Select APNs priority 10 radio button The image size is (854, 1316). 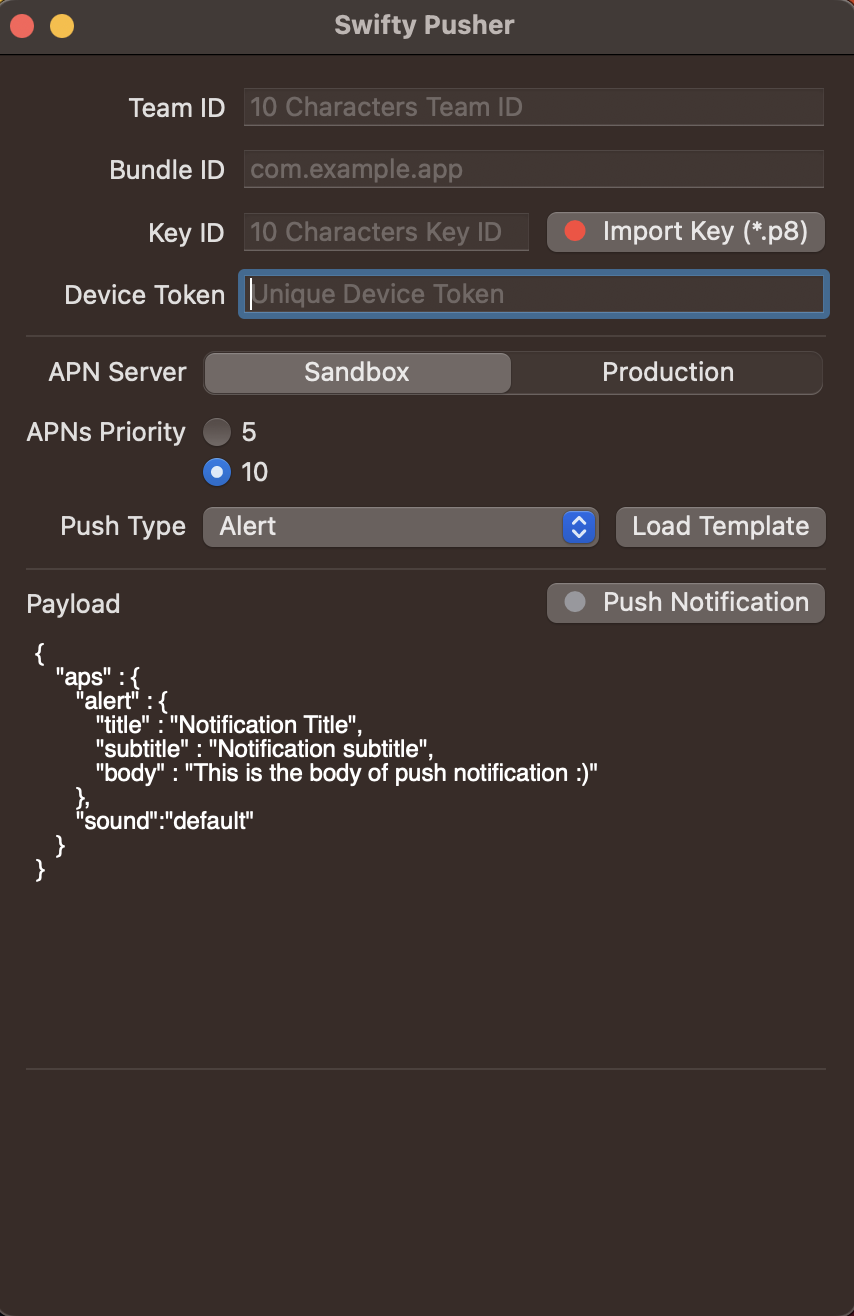(x=217, y=472)
